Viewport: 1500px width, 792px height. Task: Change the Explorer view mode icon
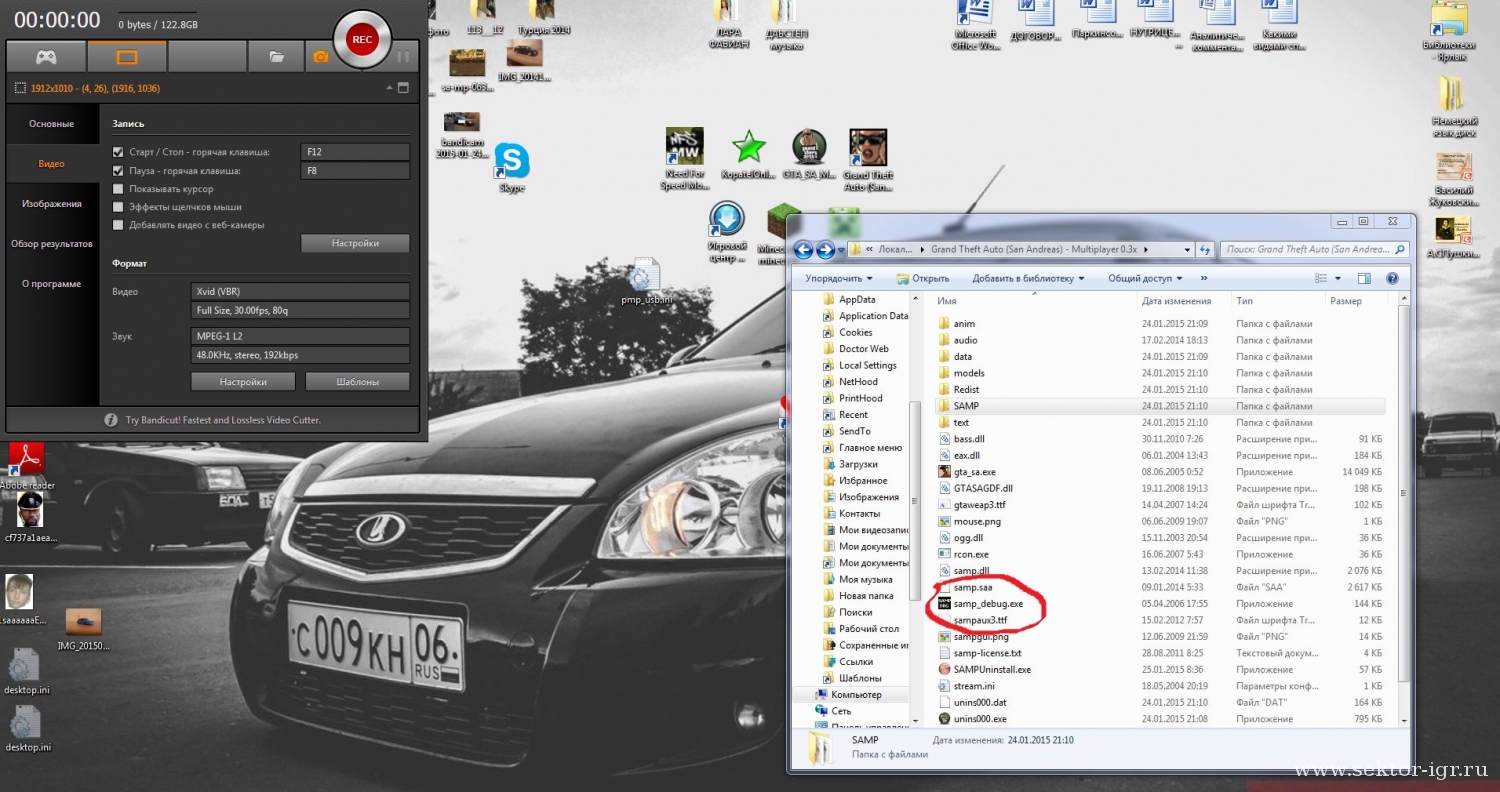point(1322,278)
